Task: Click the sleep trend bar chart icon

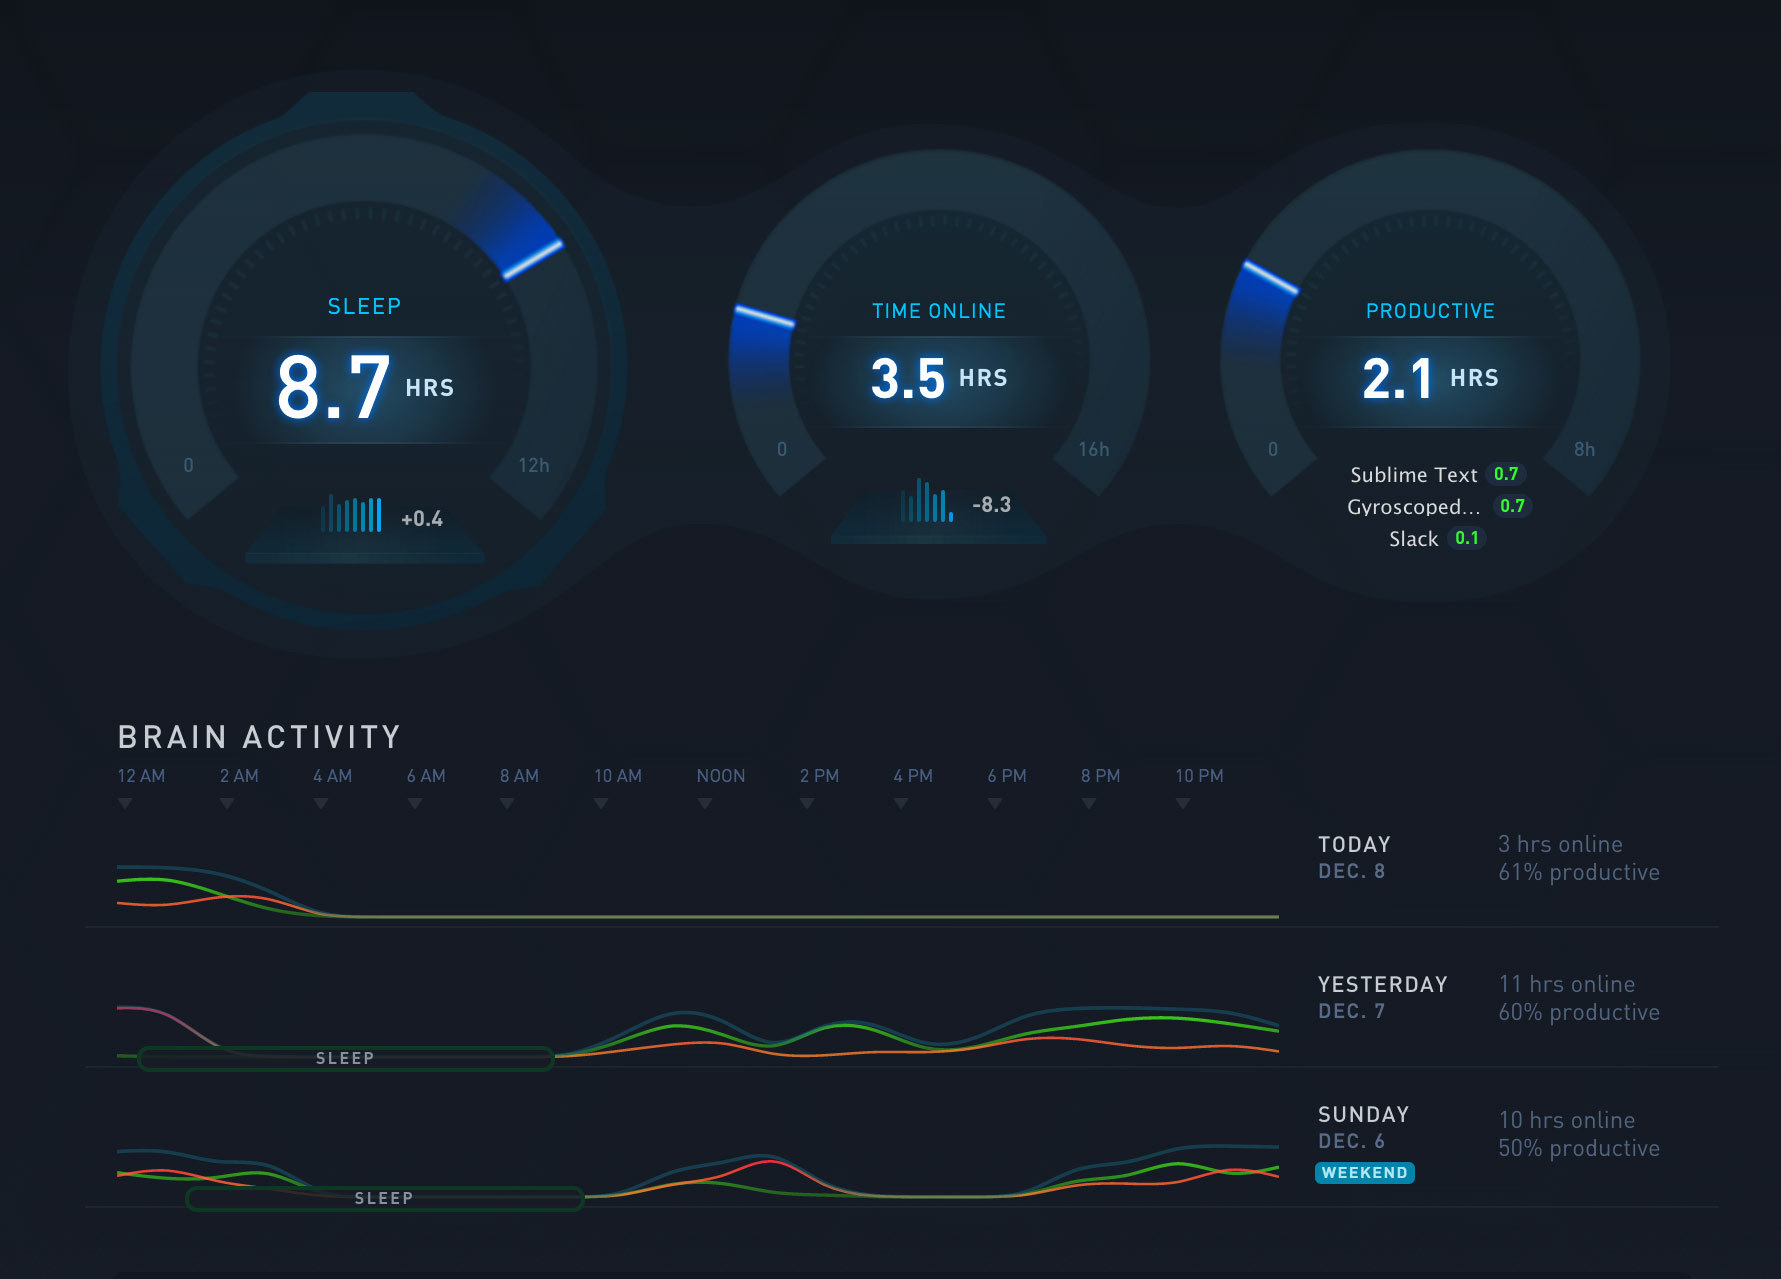Action: 351,513
